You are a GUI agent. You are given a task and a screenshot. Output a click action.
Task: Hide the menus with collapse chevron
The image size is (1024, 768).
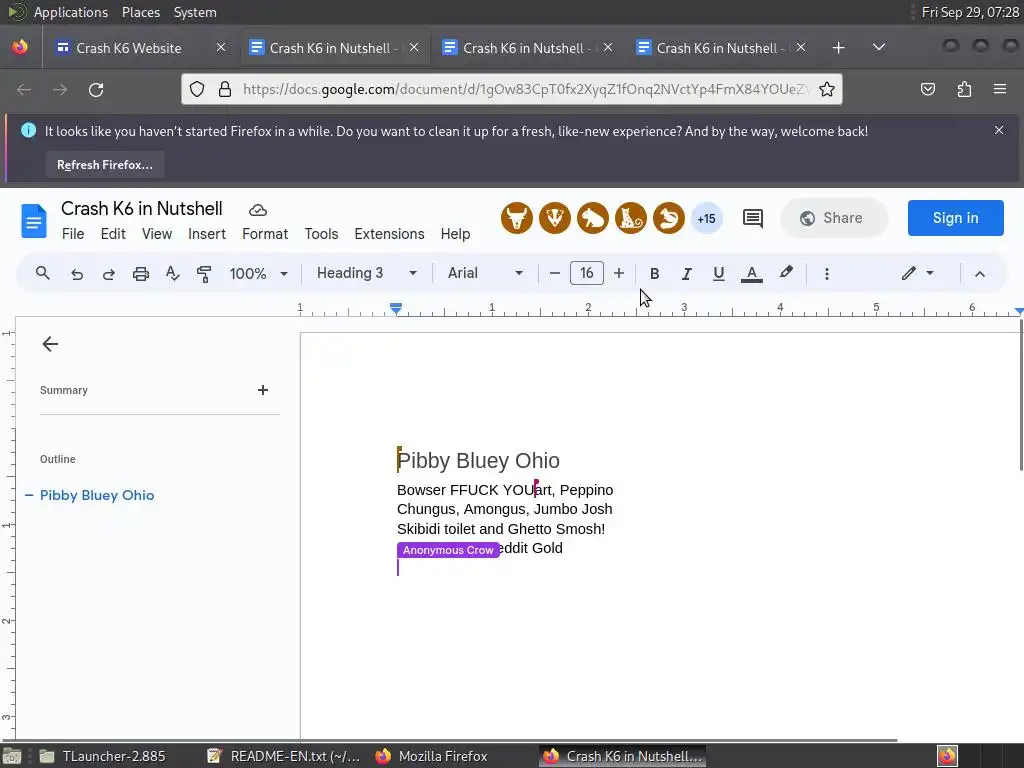980,274
